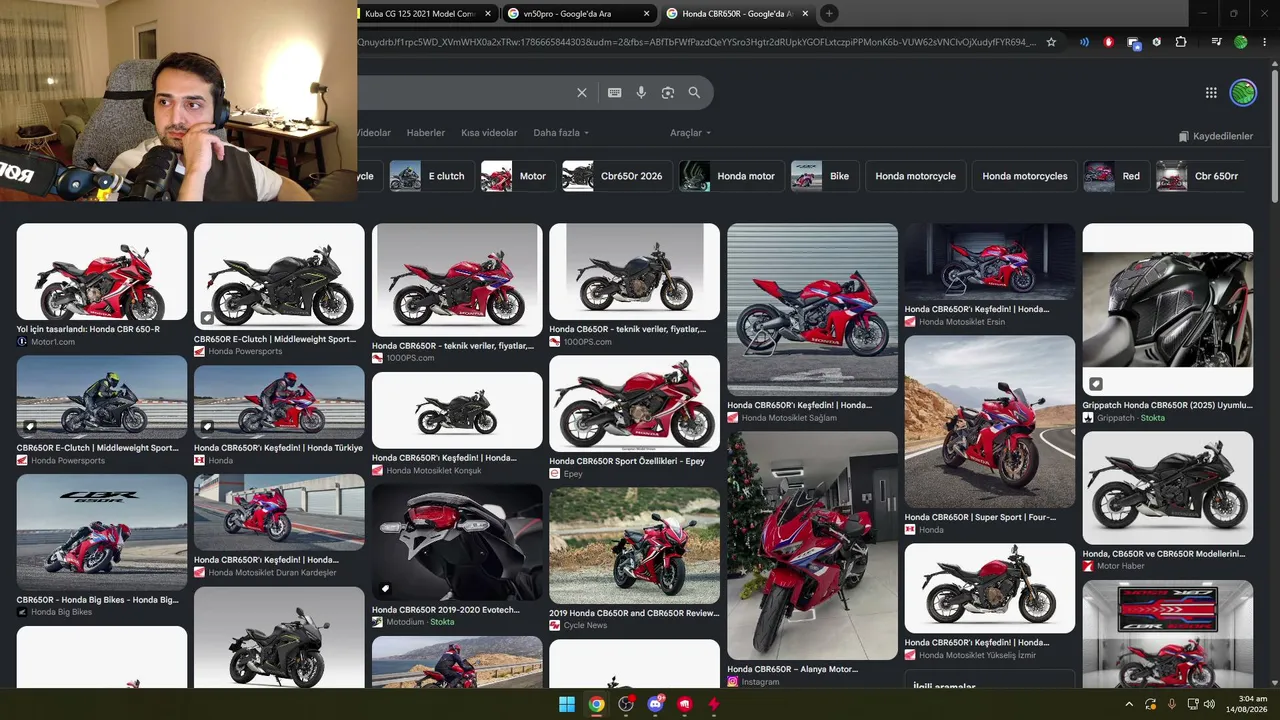Open the blue sound-wave extension
Viewport: 1280px width, 720px height.
click(x=1084, y=42)
